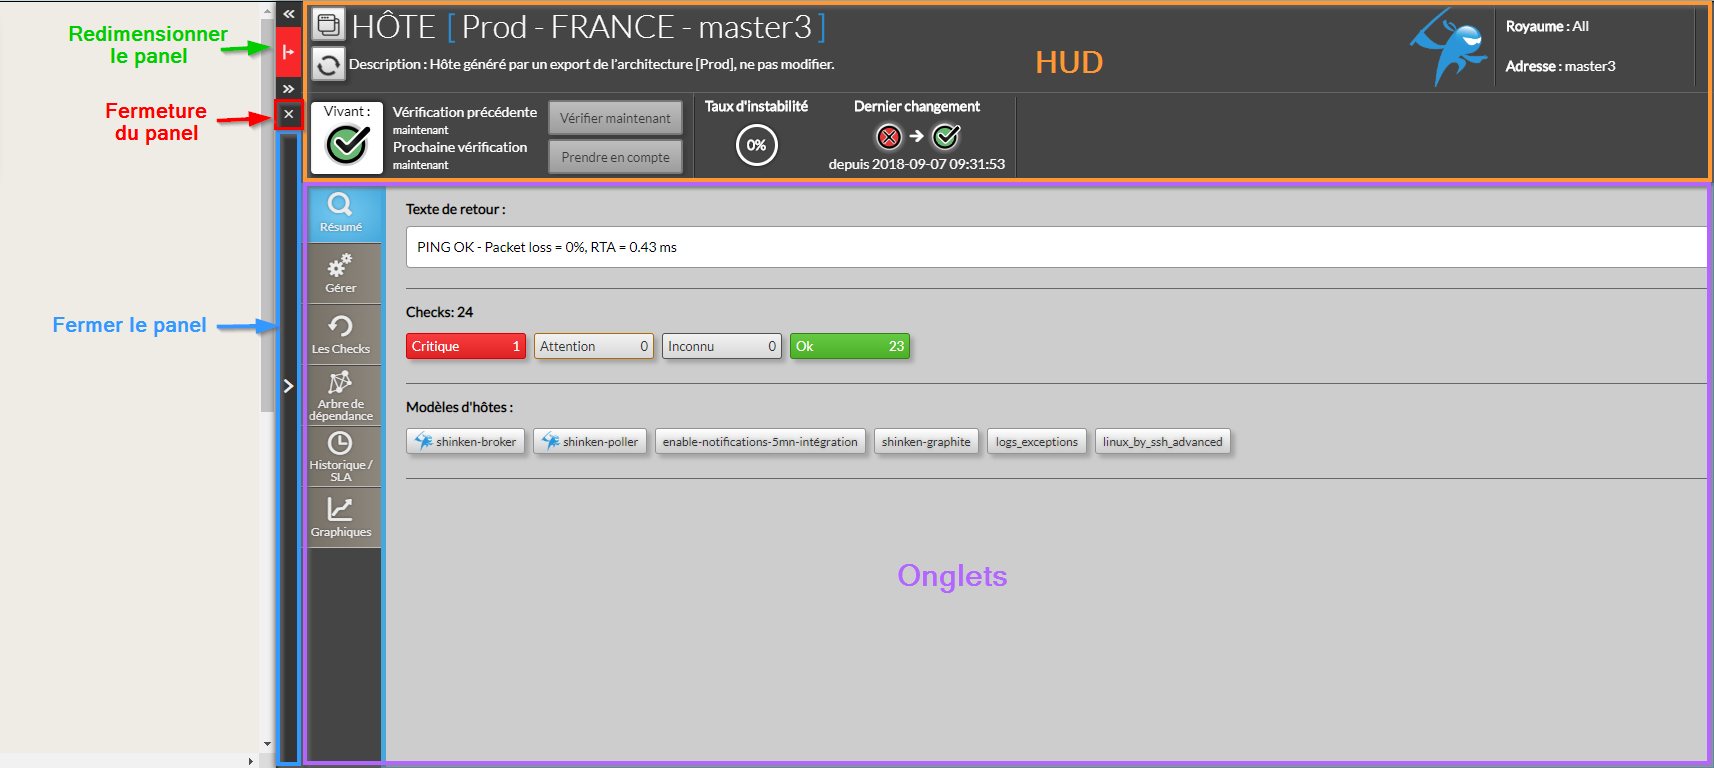
Task: Click the linux_by_ssh_advanced template tag
Action: coord(1162,442)
